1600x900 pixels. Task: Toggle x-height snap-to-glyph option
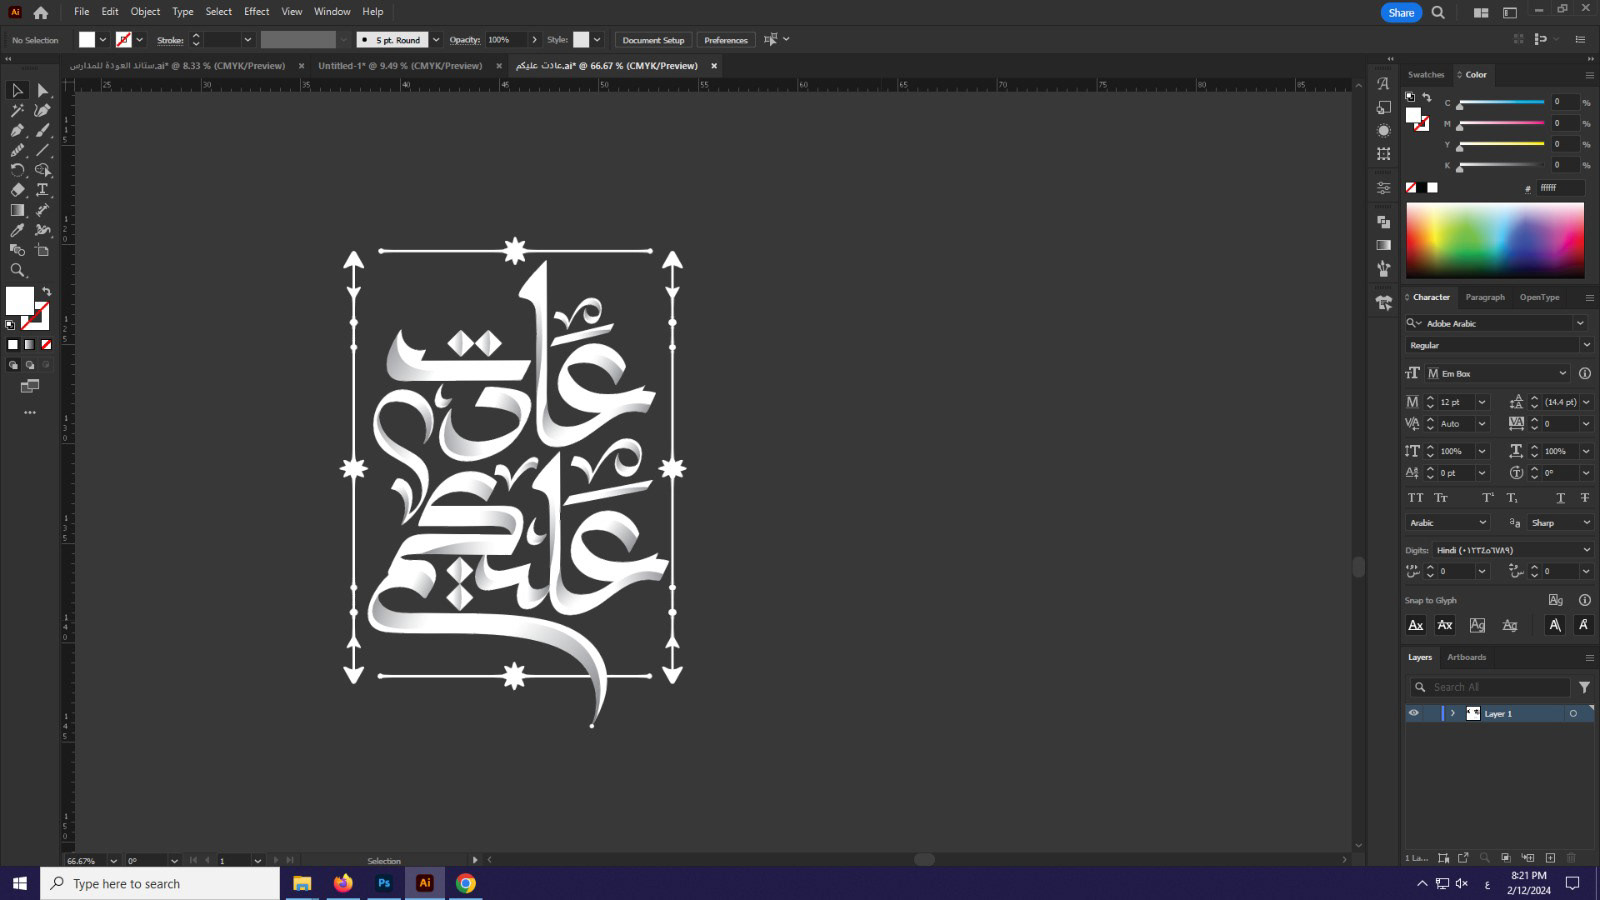click(x=1445, y=625)
